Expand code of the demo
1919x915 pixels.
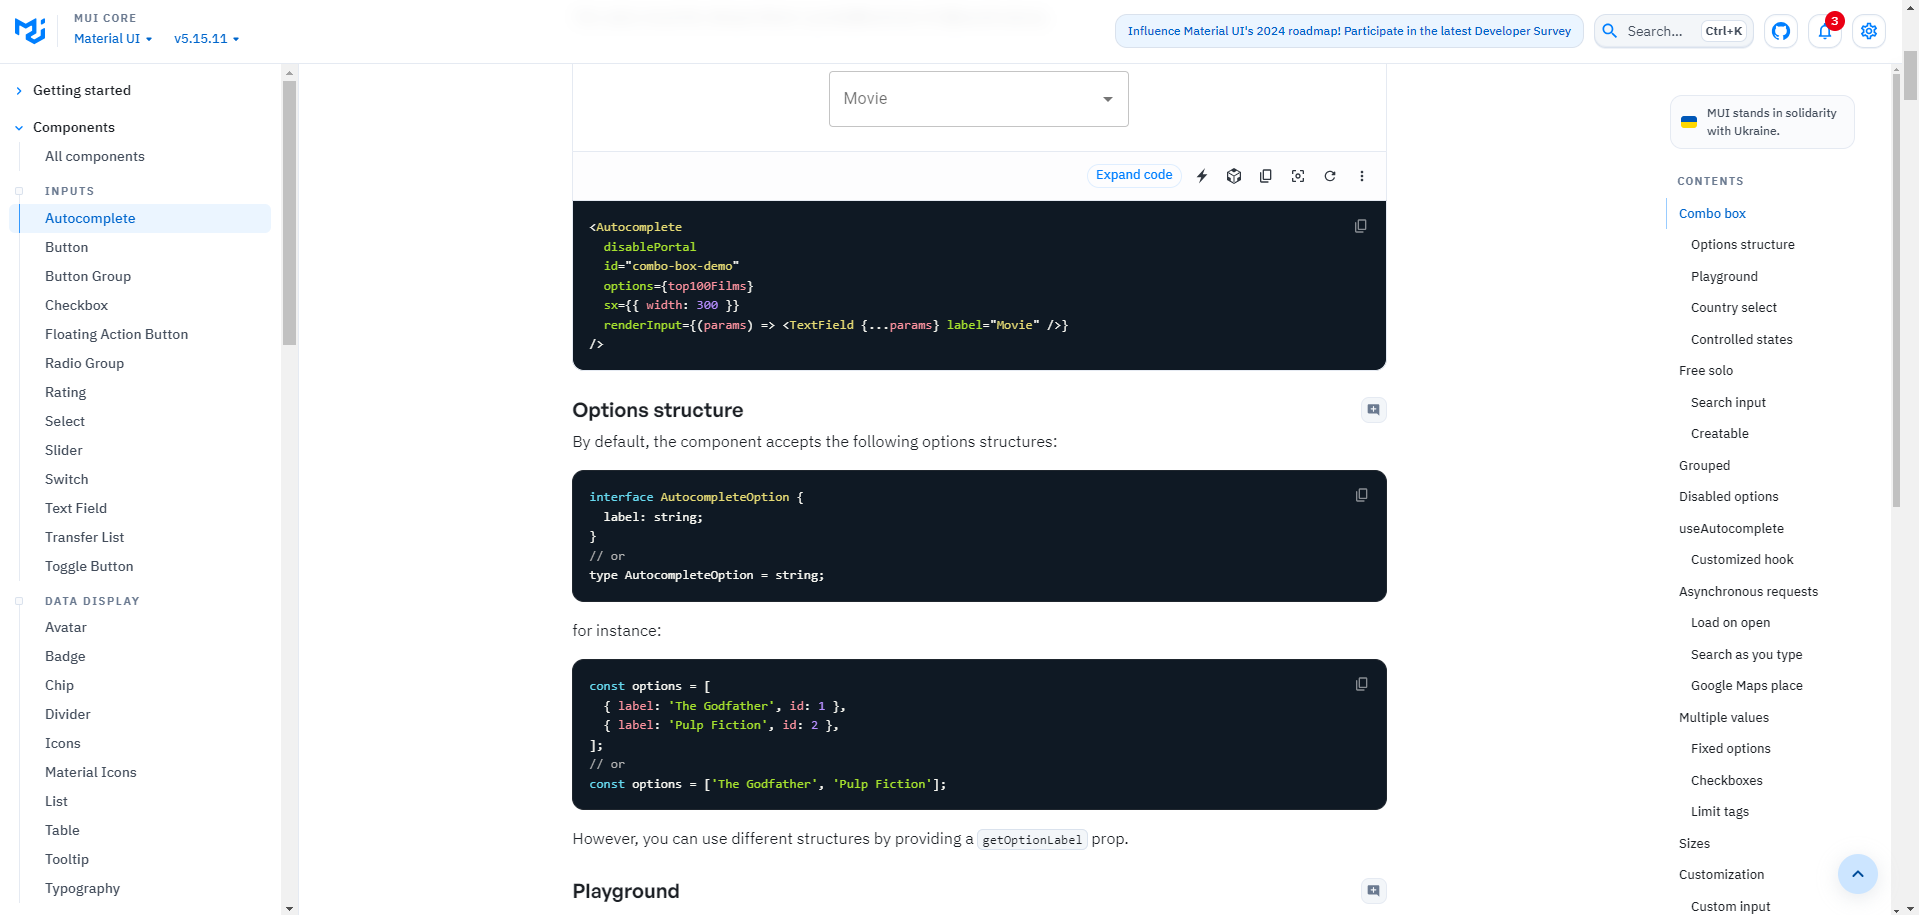pyautogui.click(x=1134, y=175)
